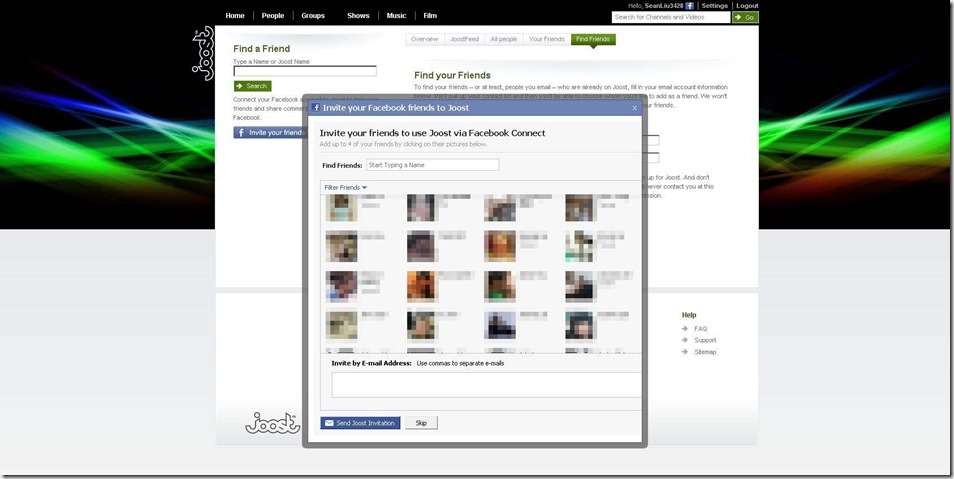This screenshot has height=479, width=954.
Task: Switch to the JoostFeed tab
Action: coord(464,39)
